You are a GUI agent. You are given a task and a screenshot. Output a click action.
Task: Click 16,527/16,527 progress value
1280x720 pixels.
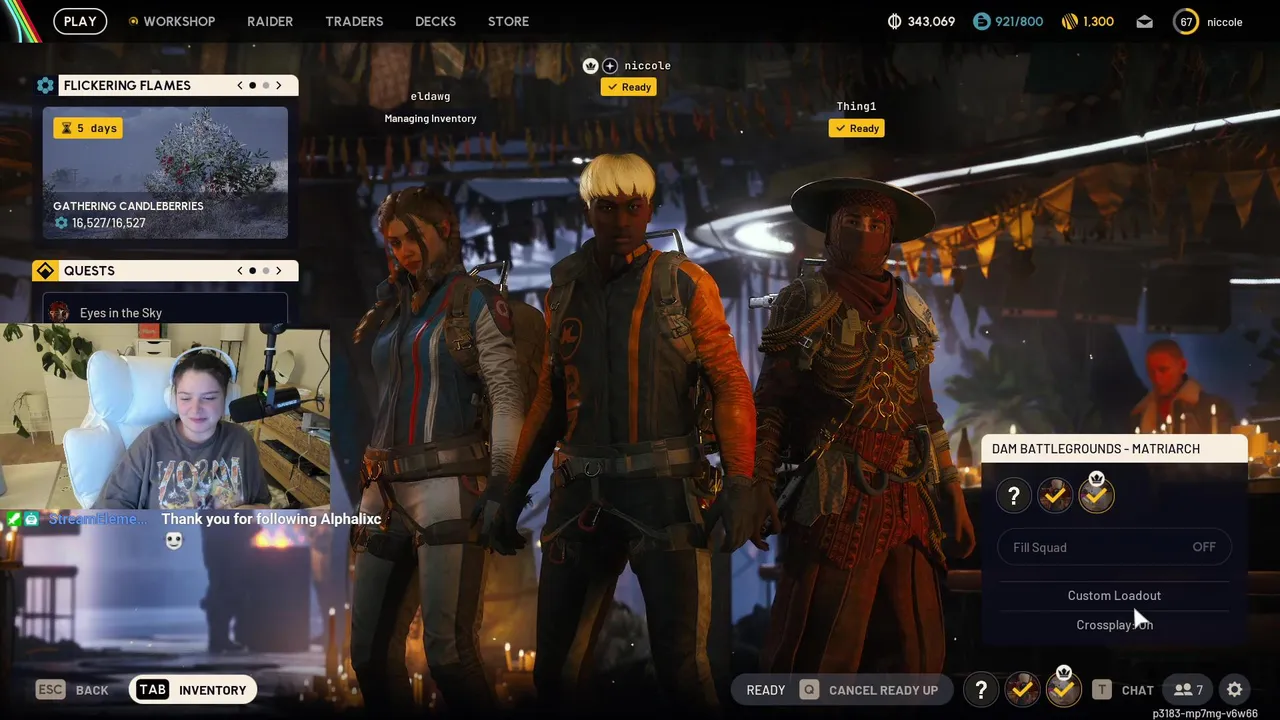(108, 223)
